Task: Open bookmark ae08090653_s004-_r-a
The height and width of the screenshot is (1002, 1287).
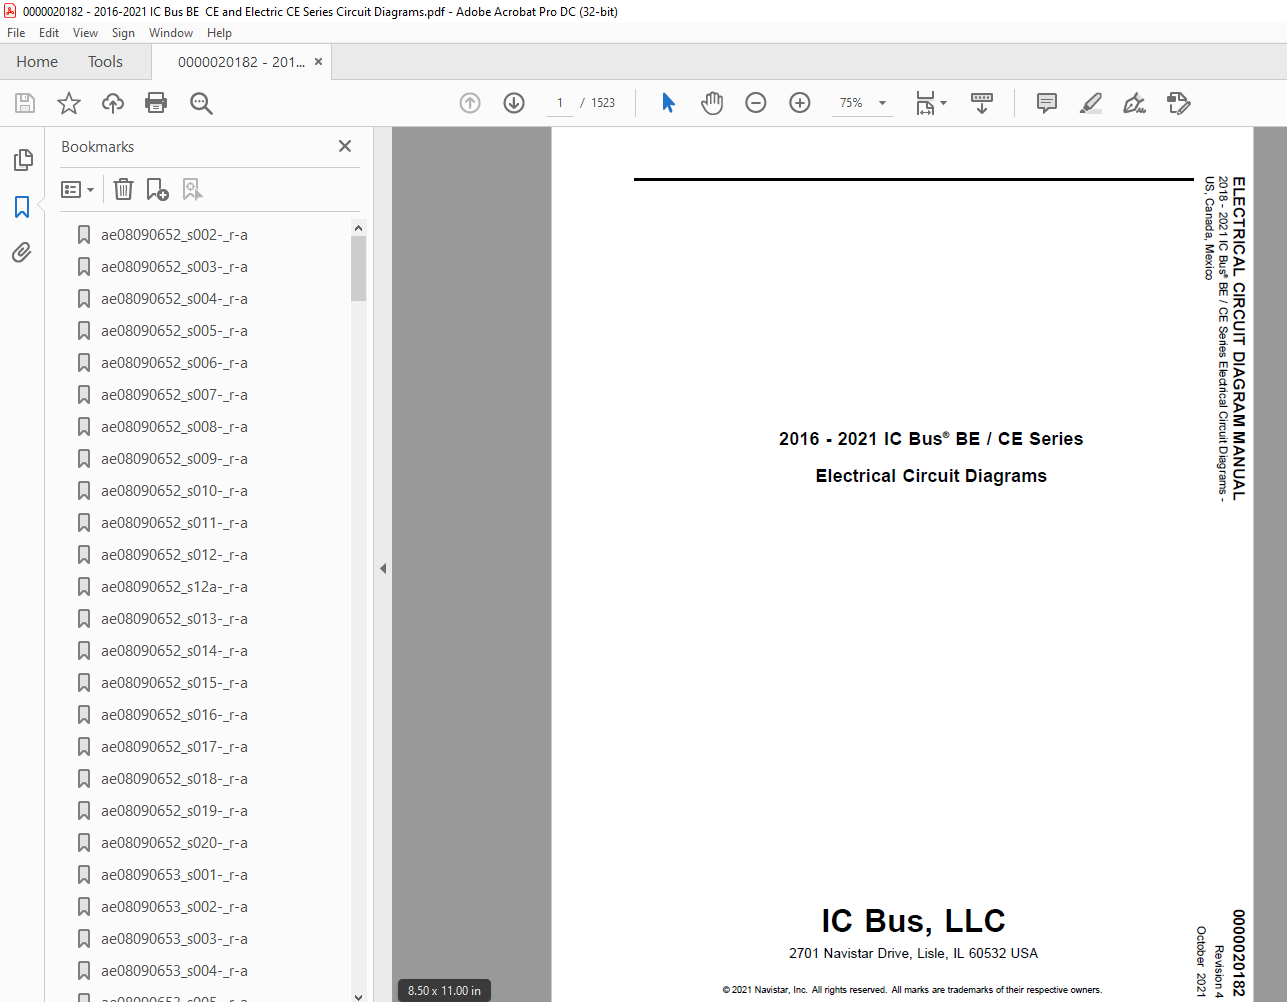Action: [174, 971]
